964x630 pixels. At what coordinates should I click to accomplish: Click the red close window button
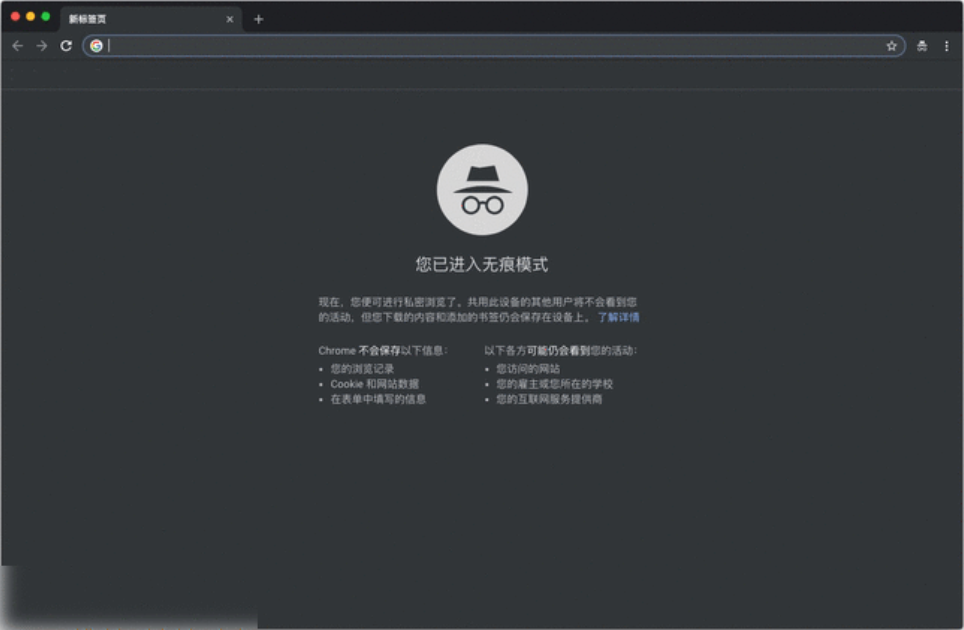click(17, 14)
